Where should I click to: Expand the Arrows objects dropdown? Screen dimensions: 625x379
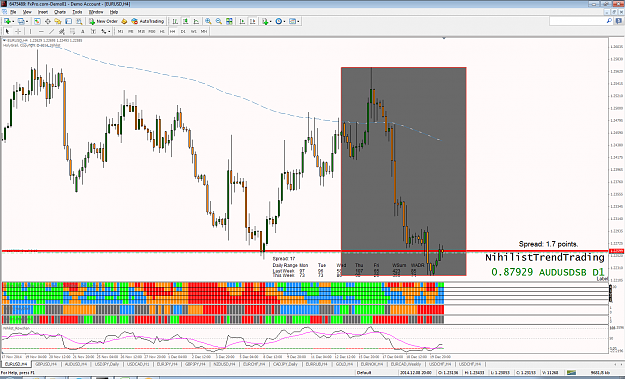click(109, 31)
